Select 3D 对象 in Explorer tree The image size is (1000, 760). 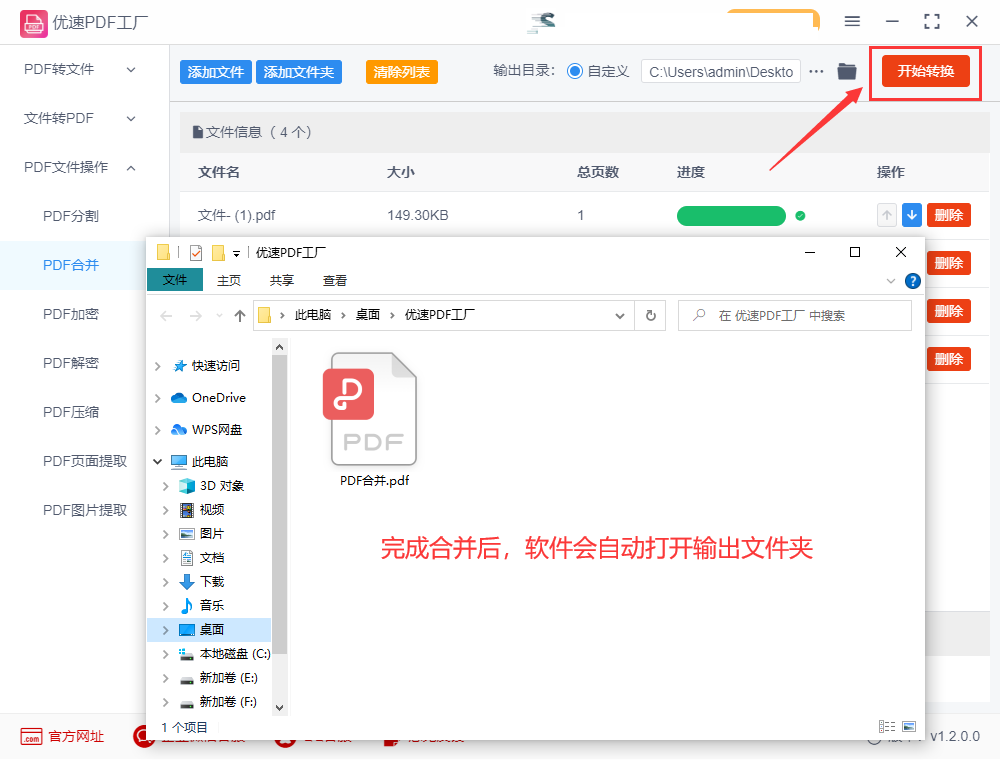(x=221, y=486)
